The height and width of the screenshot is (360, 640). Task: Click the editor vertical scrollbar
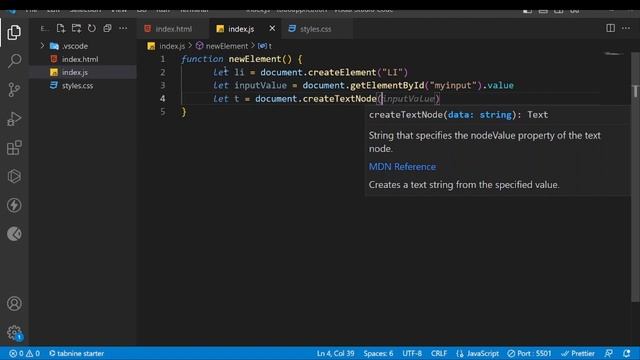pos(635,176)
